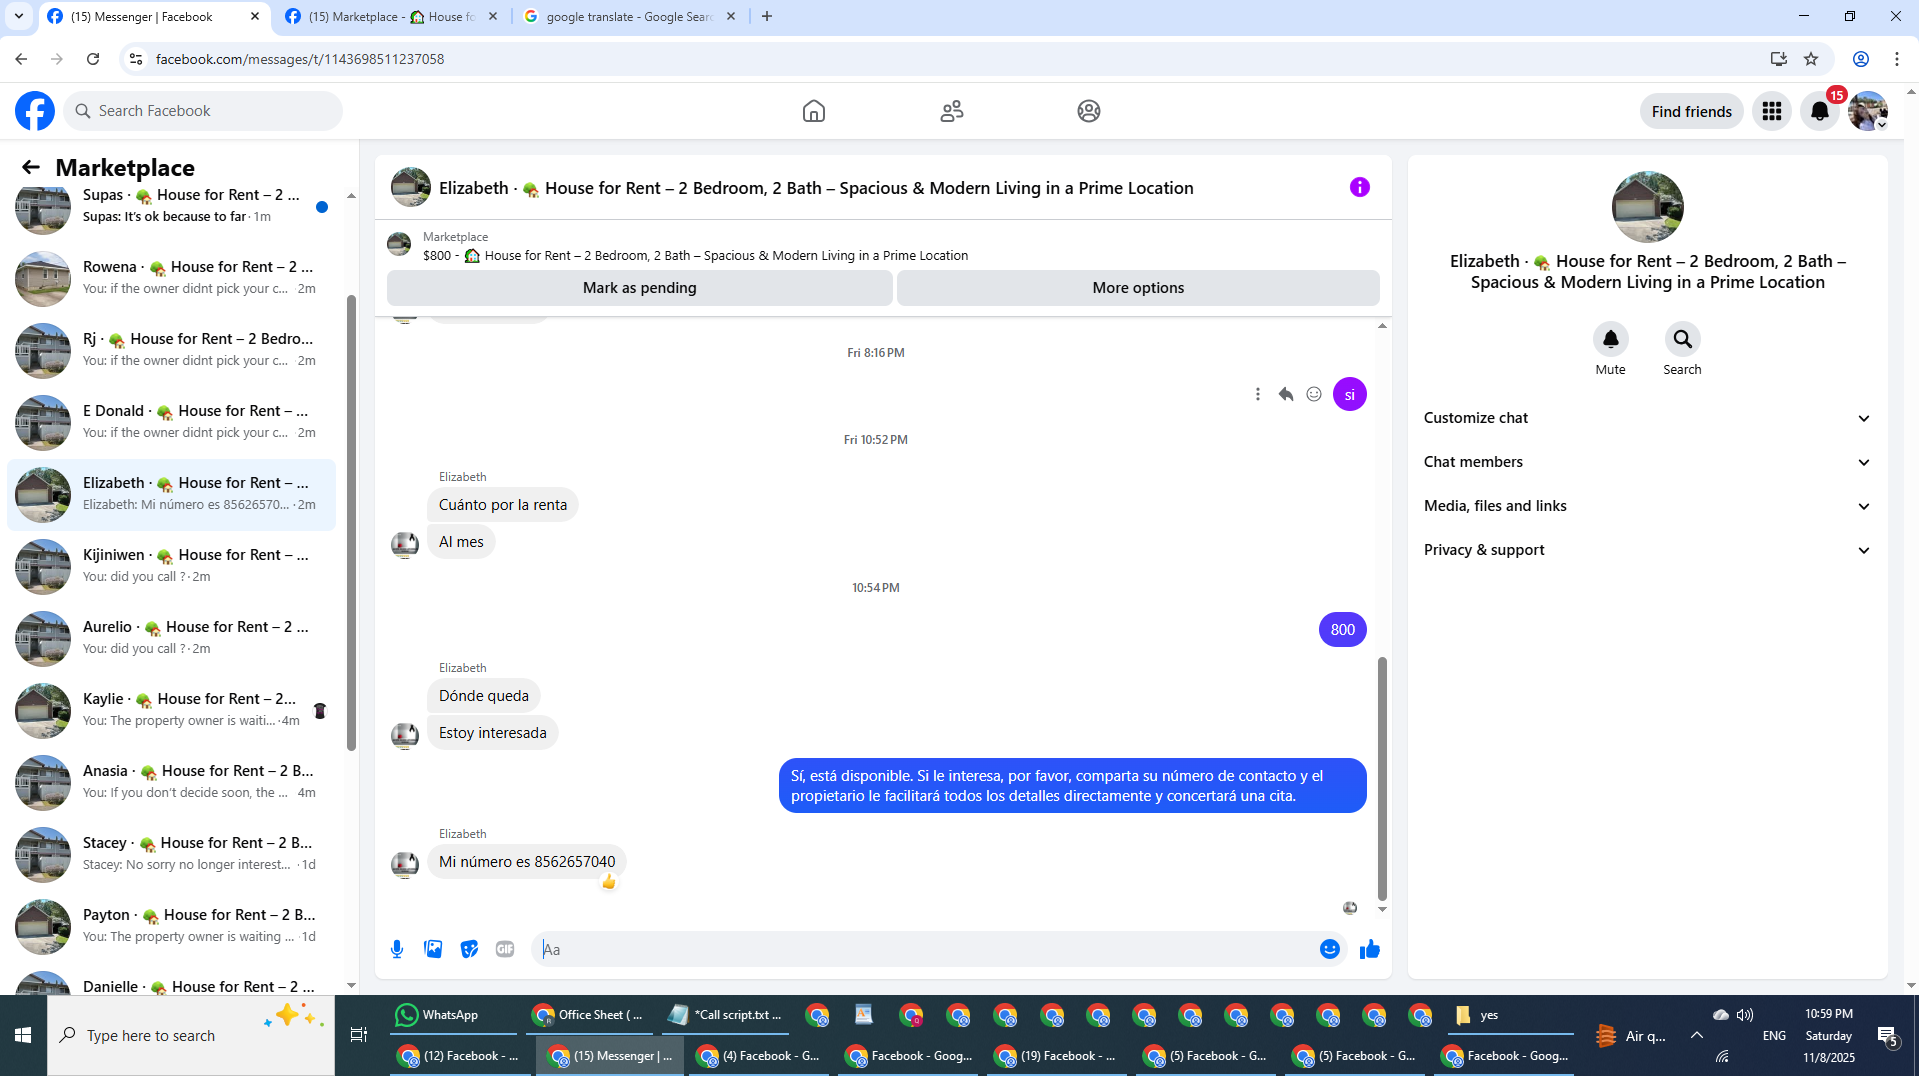Open Office Sheet window in taskbar
The image size is (1919, 1076).
[x=588, y=1015]
